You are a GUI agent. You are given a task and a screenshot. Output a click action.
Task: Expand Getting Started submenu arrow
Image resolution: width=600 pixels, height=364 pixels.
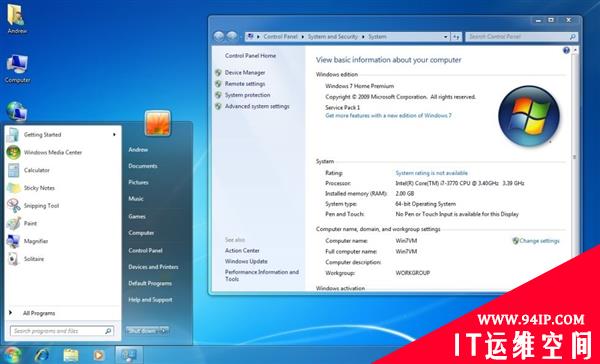[x=114, y=134]
